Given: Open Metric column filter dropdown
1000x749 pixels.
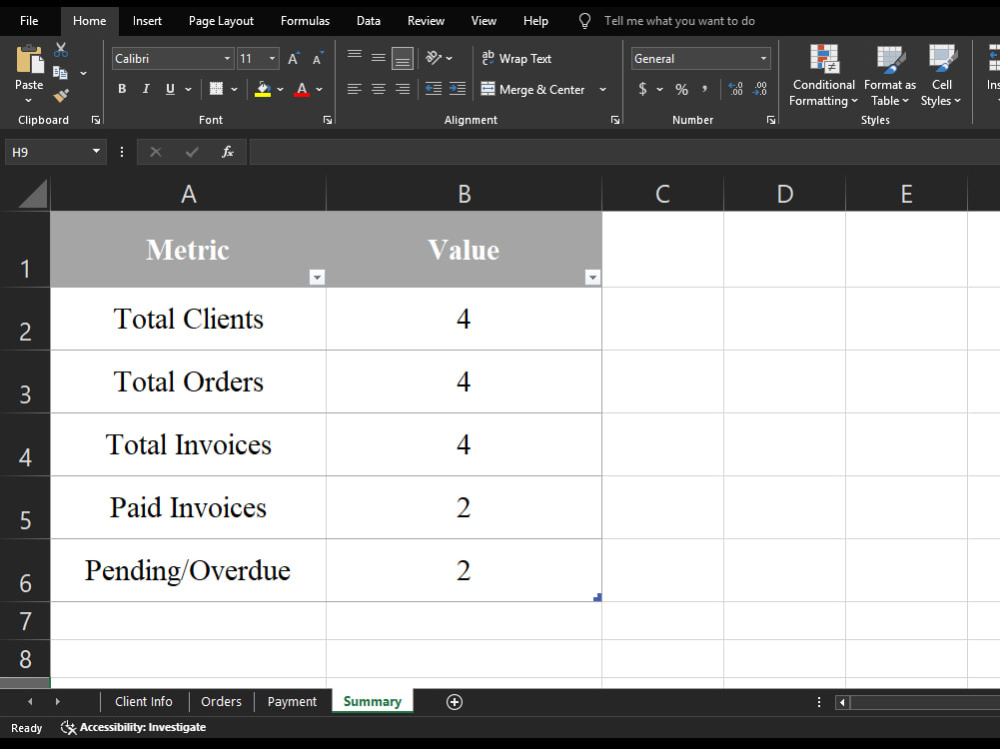Looking at the screenshot, I should click(317, 277).
